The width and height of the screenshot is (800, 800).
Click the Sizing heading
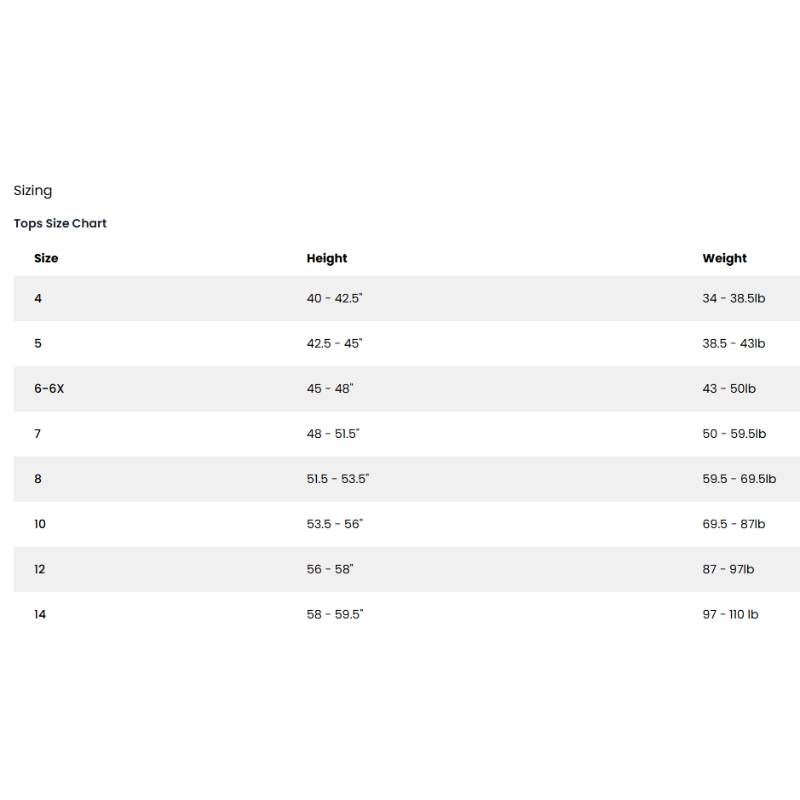point(33,191)
